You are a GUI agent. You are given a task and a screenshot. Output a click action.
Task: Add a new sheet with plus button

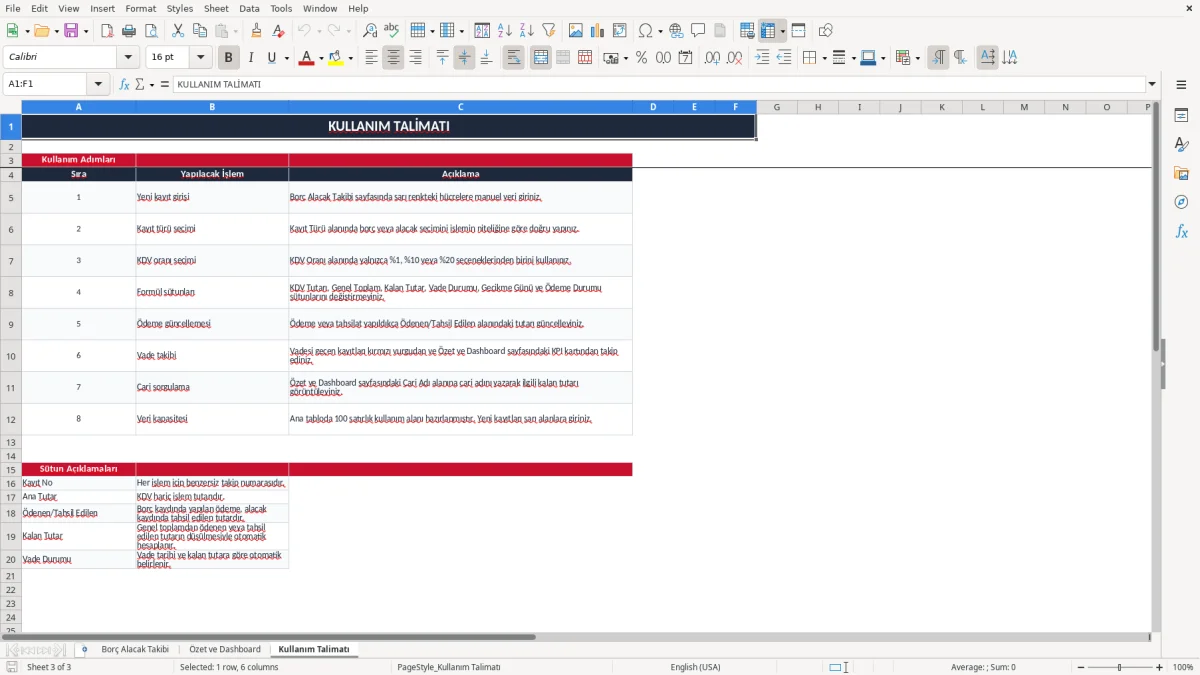tap(84, 649)
